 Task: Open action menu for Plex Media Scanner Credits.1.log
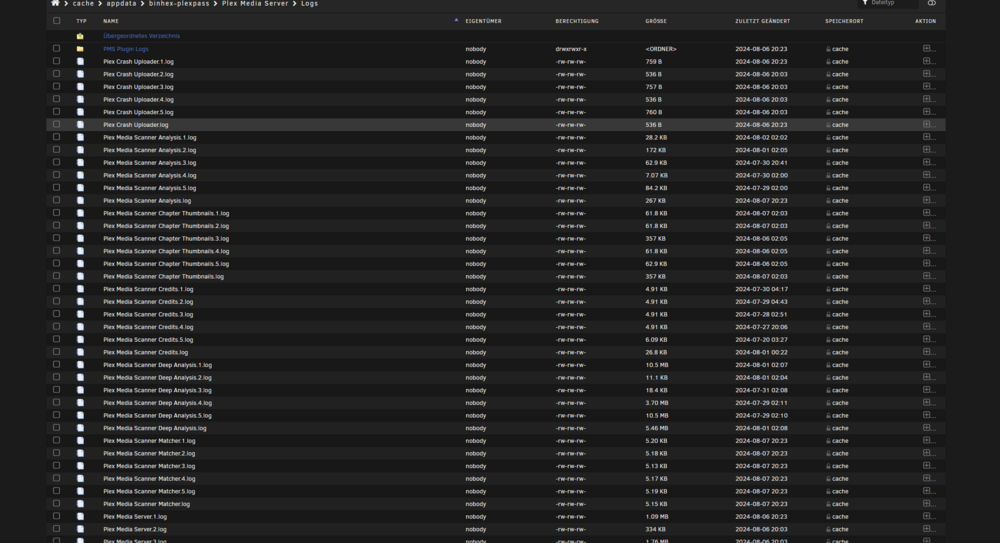point(928,289)
